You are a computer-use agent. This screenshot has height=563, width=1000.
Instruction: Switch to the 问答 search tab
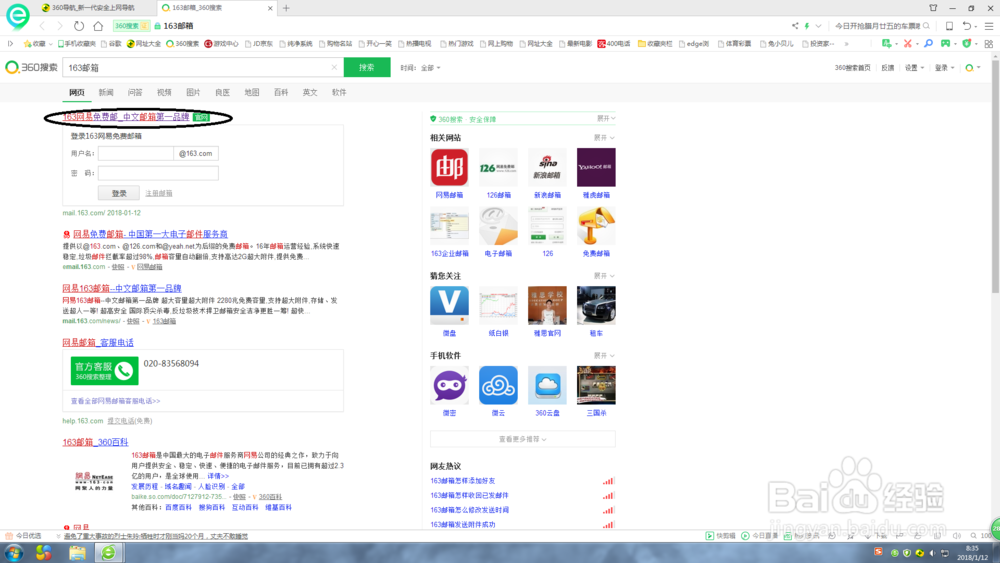click(135, 92)
